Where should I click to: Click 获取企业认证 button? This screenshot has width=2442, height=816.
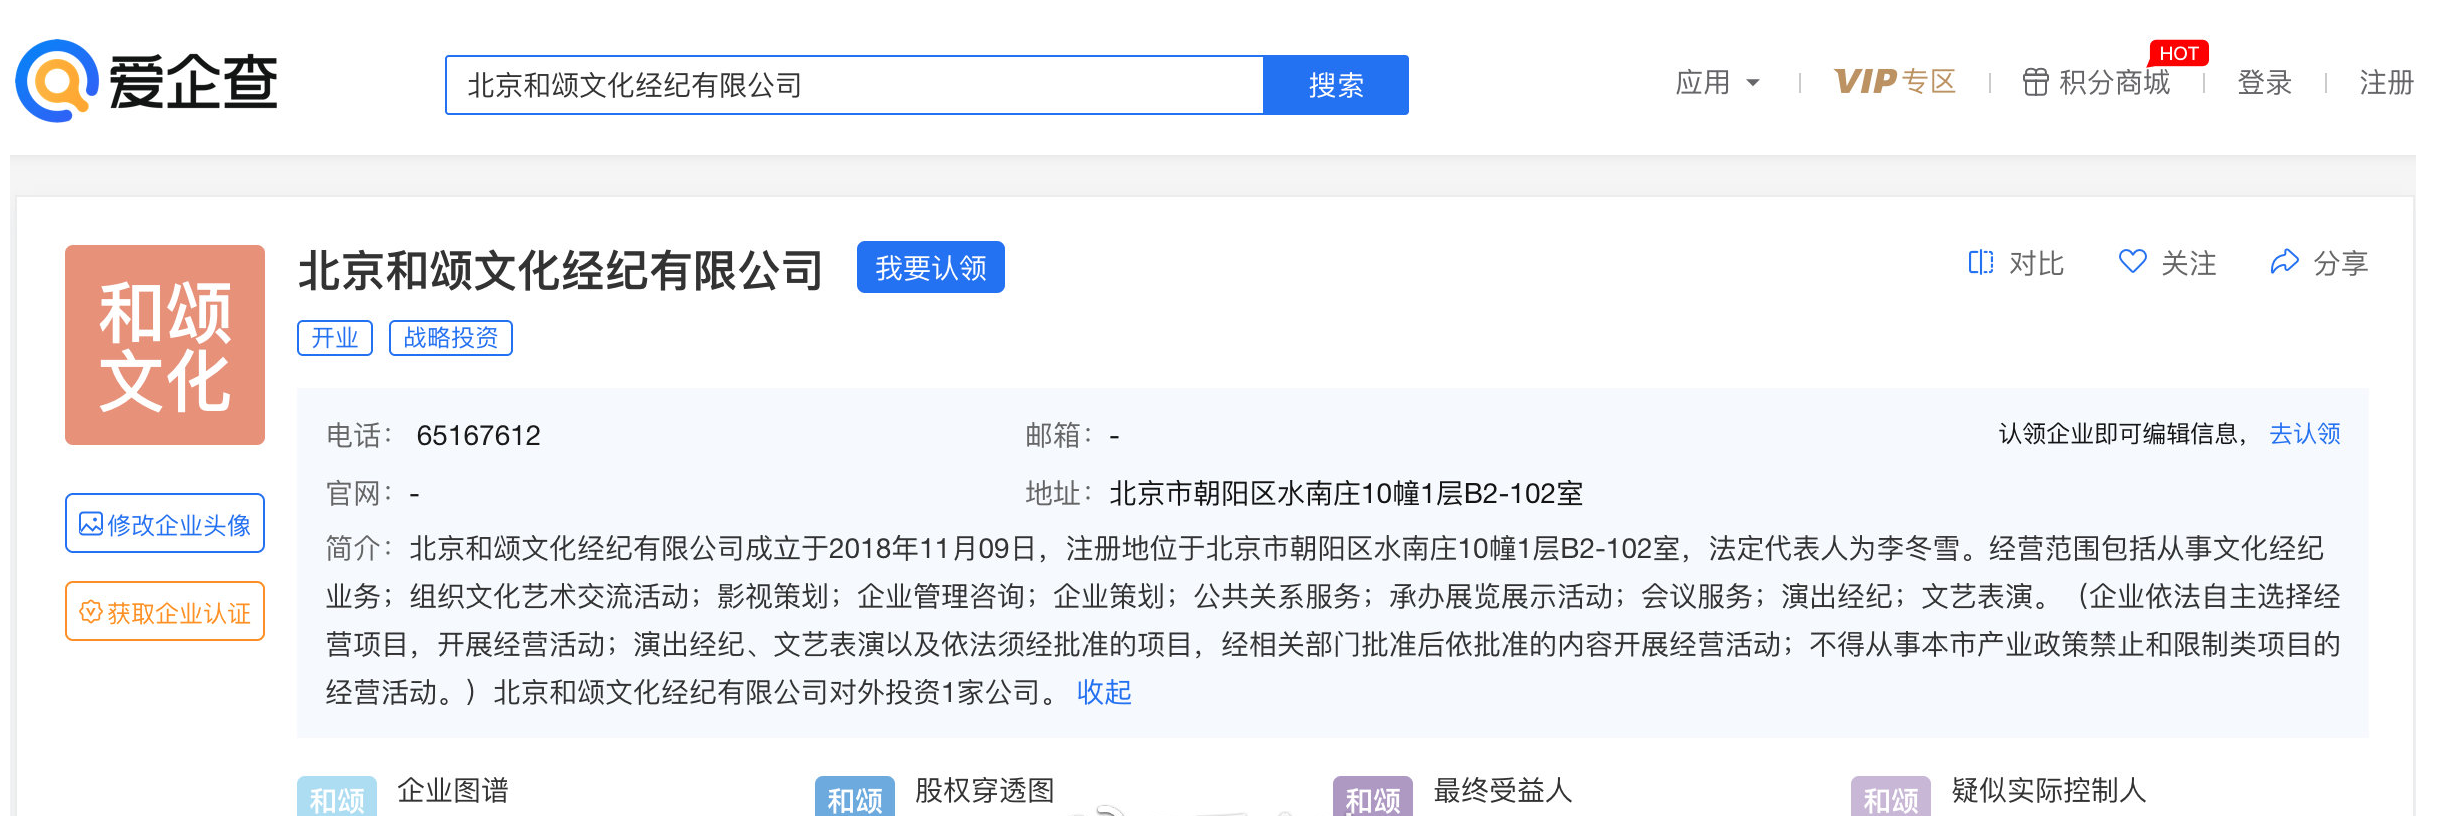coord(165,611)
